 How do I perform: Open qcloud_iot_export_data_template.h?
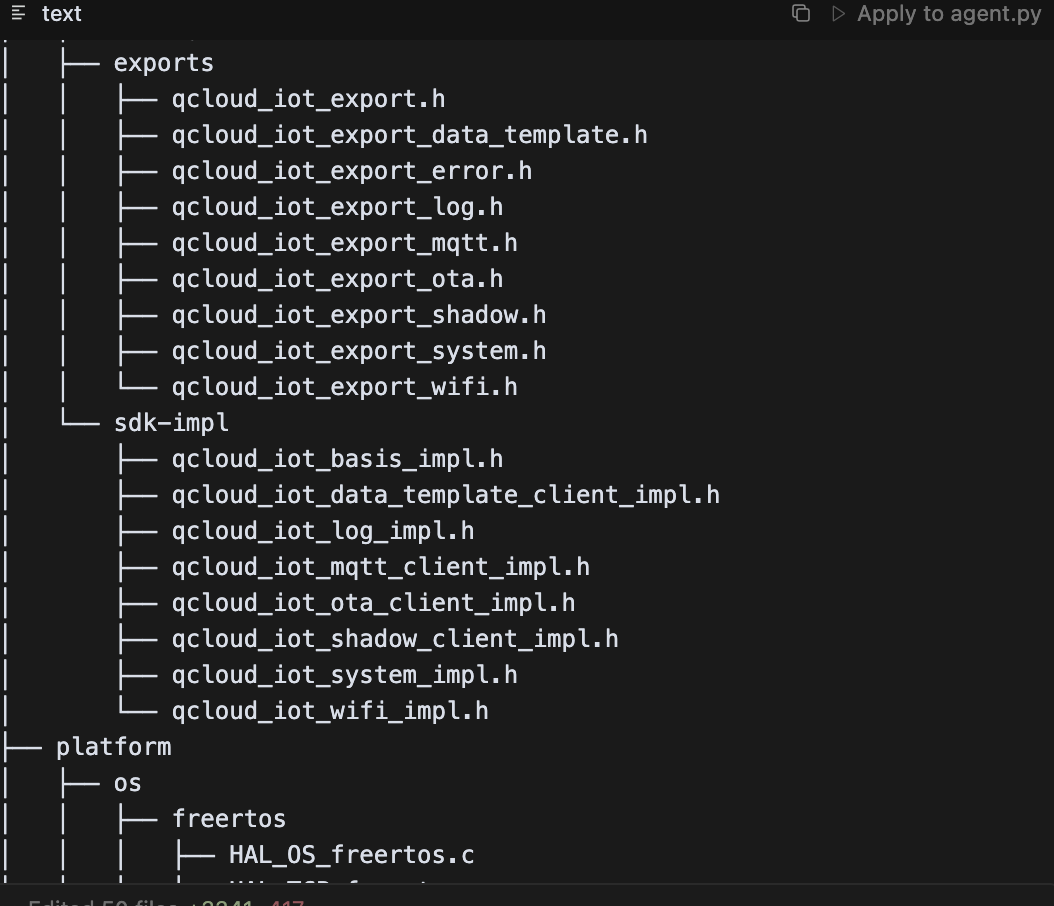click(x=410, y=134)
